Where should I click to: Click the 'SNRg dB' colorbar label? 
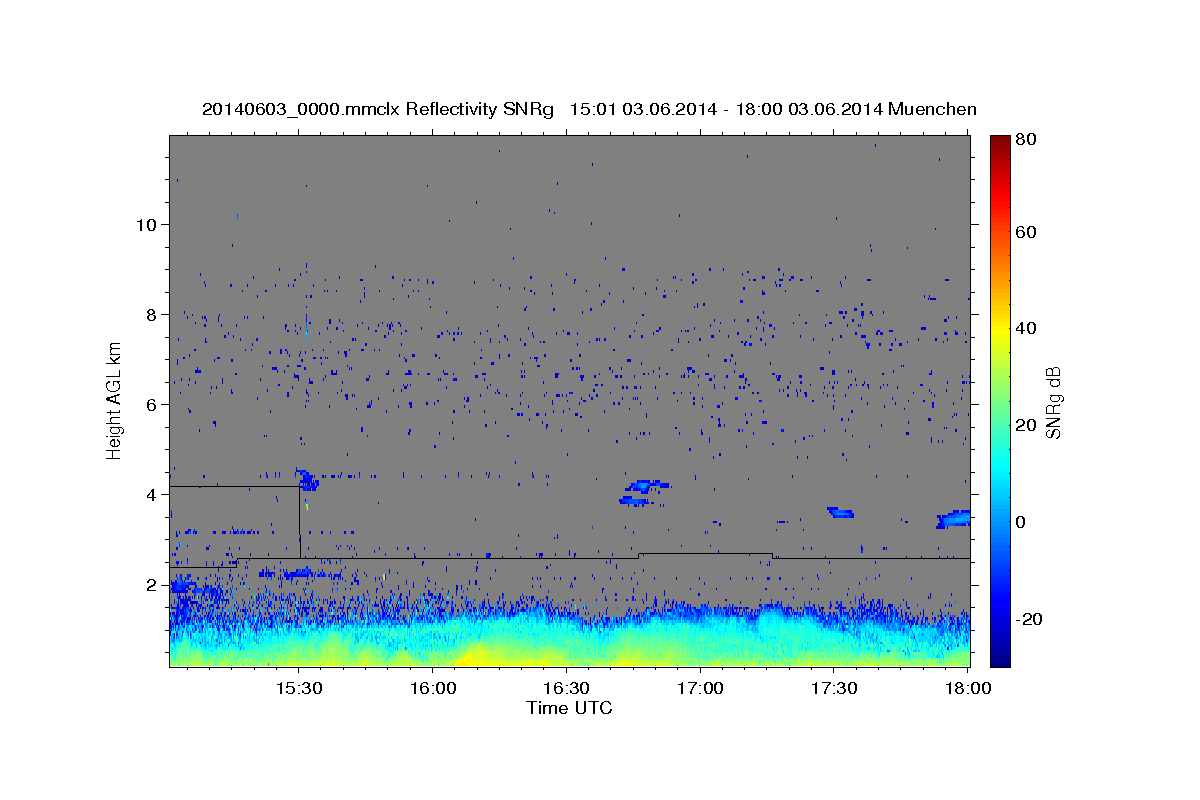(1054, 402)
